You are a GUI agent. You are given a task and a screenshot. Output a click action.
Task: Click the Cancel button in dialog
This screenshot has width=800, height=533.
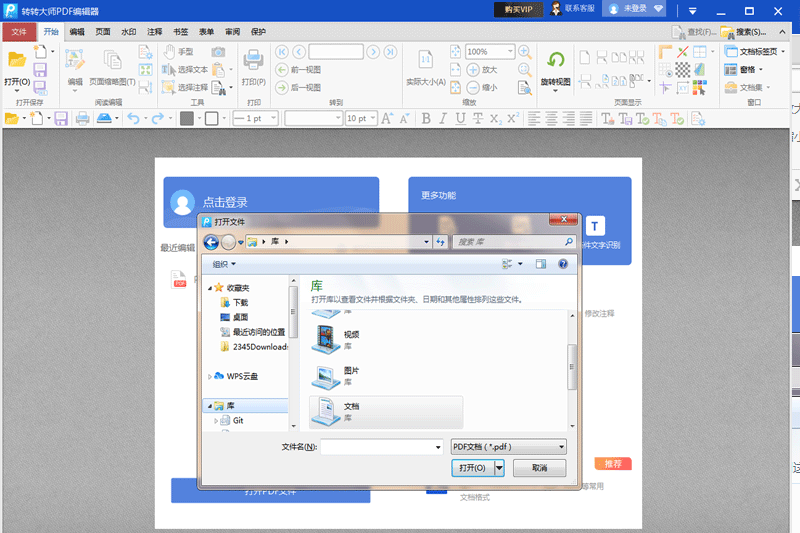pos(539,468)
